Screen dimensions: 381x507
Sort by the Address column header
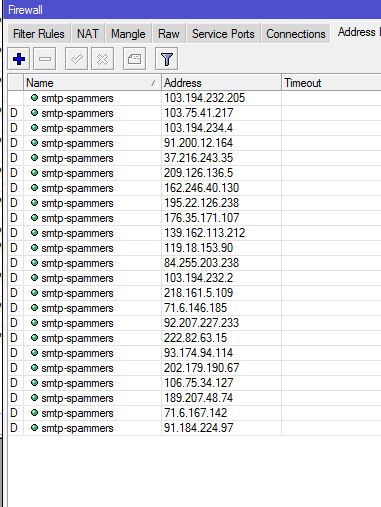221,83
